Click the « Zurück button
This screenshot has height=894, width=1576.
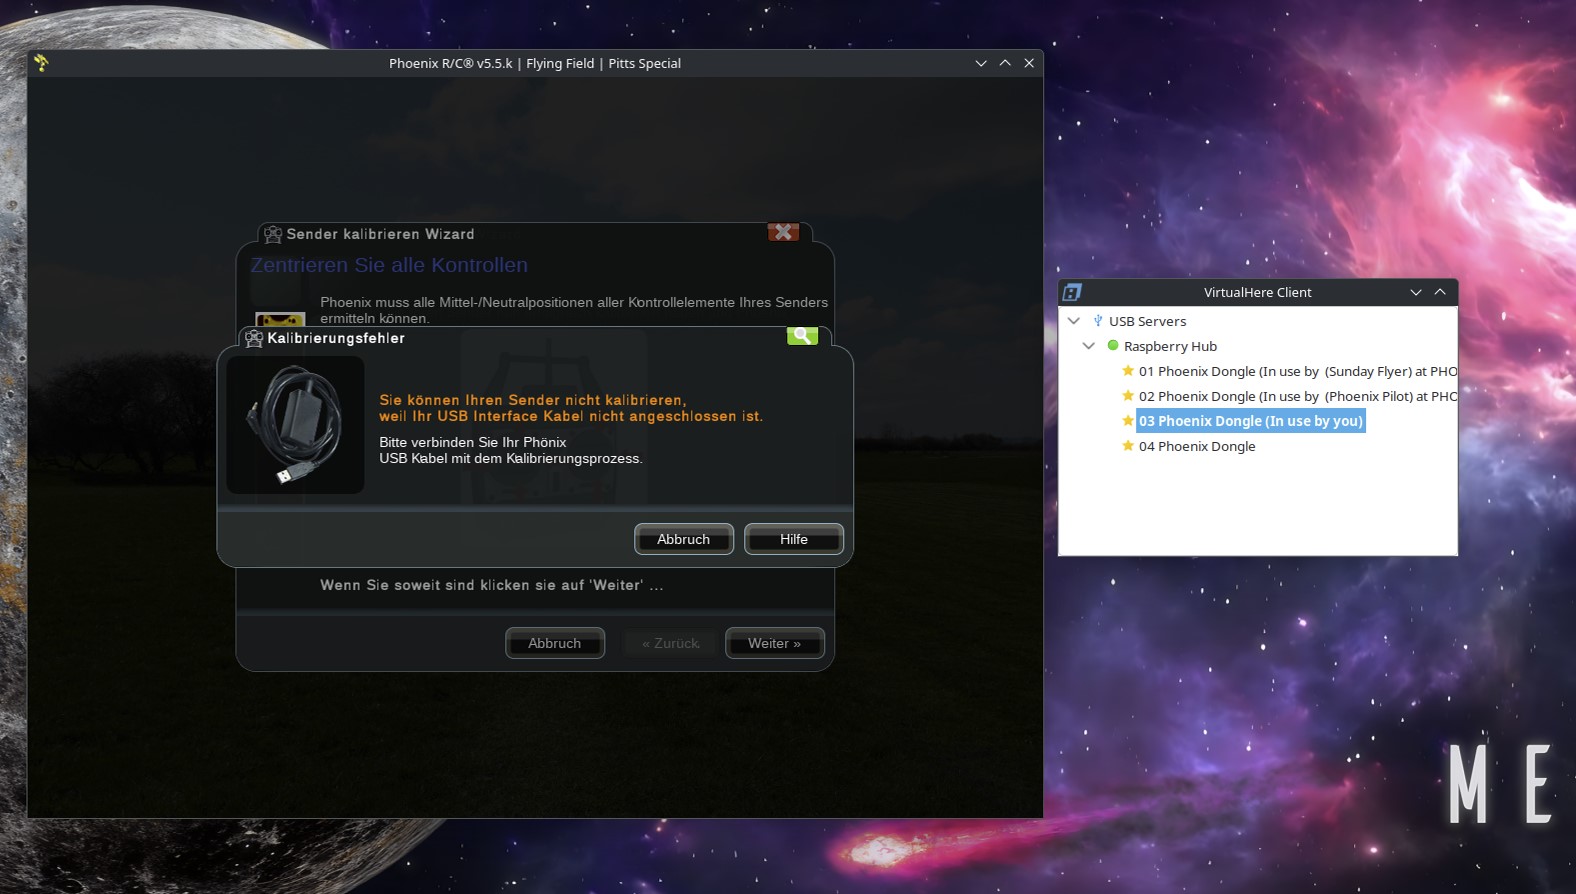671,643
